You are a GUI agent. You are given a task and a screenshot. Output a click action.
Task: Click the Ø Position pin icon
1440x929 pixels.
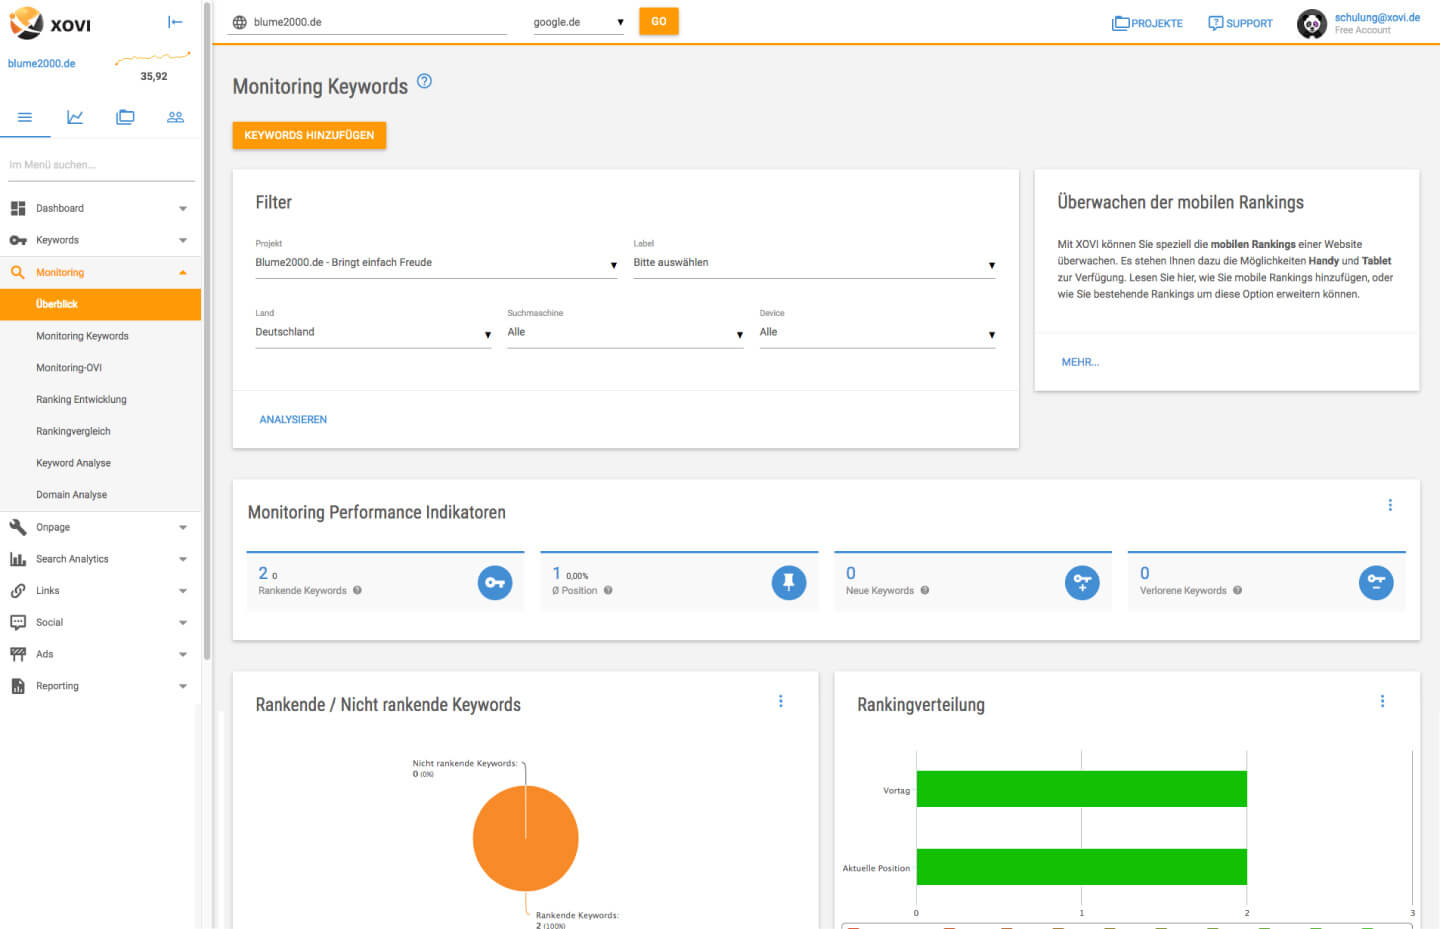[x=789, y=583]
